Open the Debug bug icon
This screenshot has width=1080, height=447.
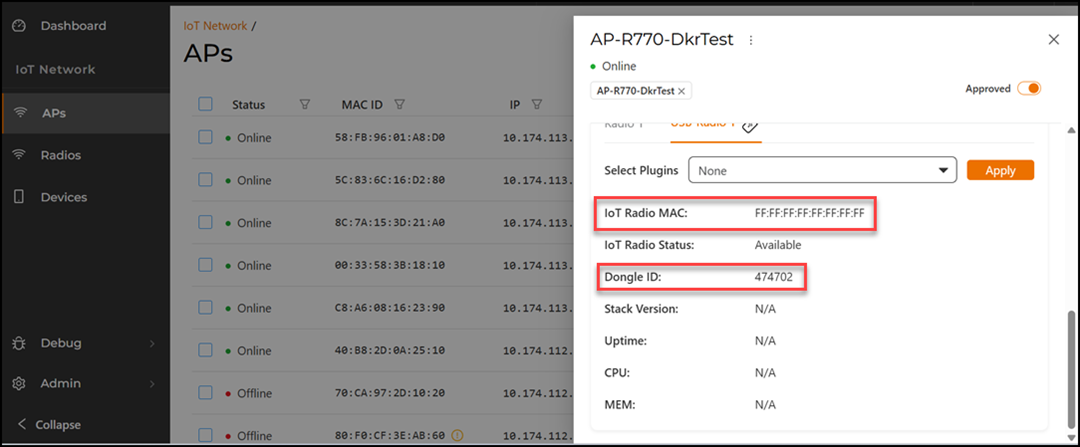coord(19,343)
